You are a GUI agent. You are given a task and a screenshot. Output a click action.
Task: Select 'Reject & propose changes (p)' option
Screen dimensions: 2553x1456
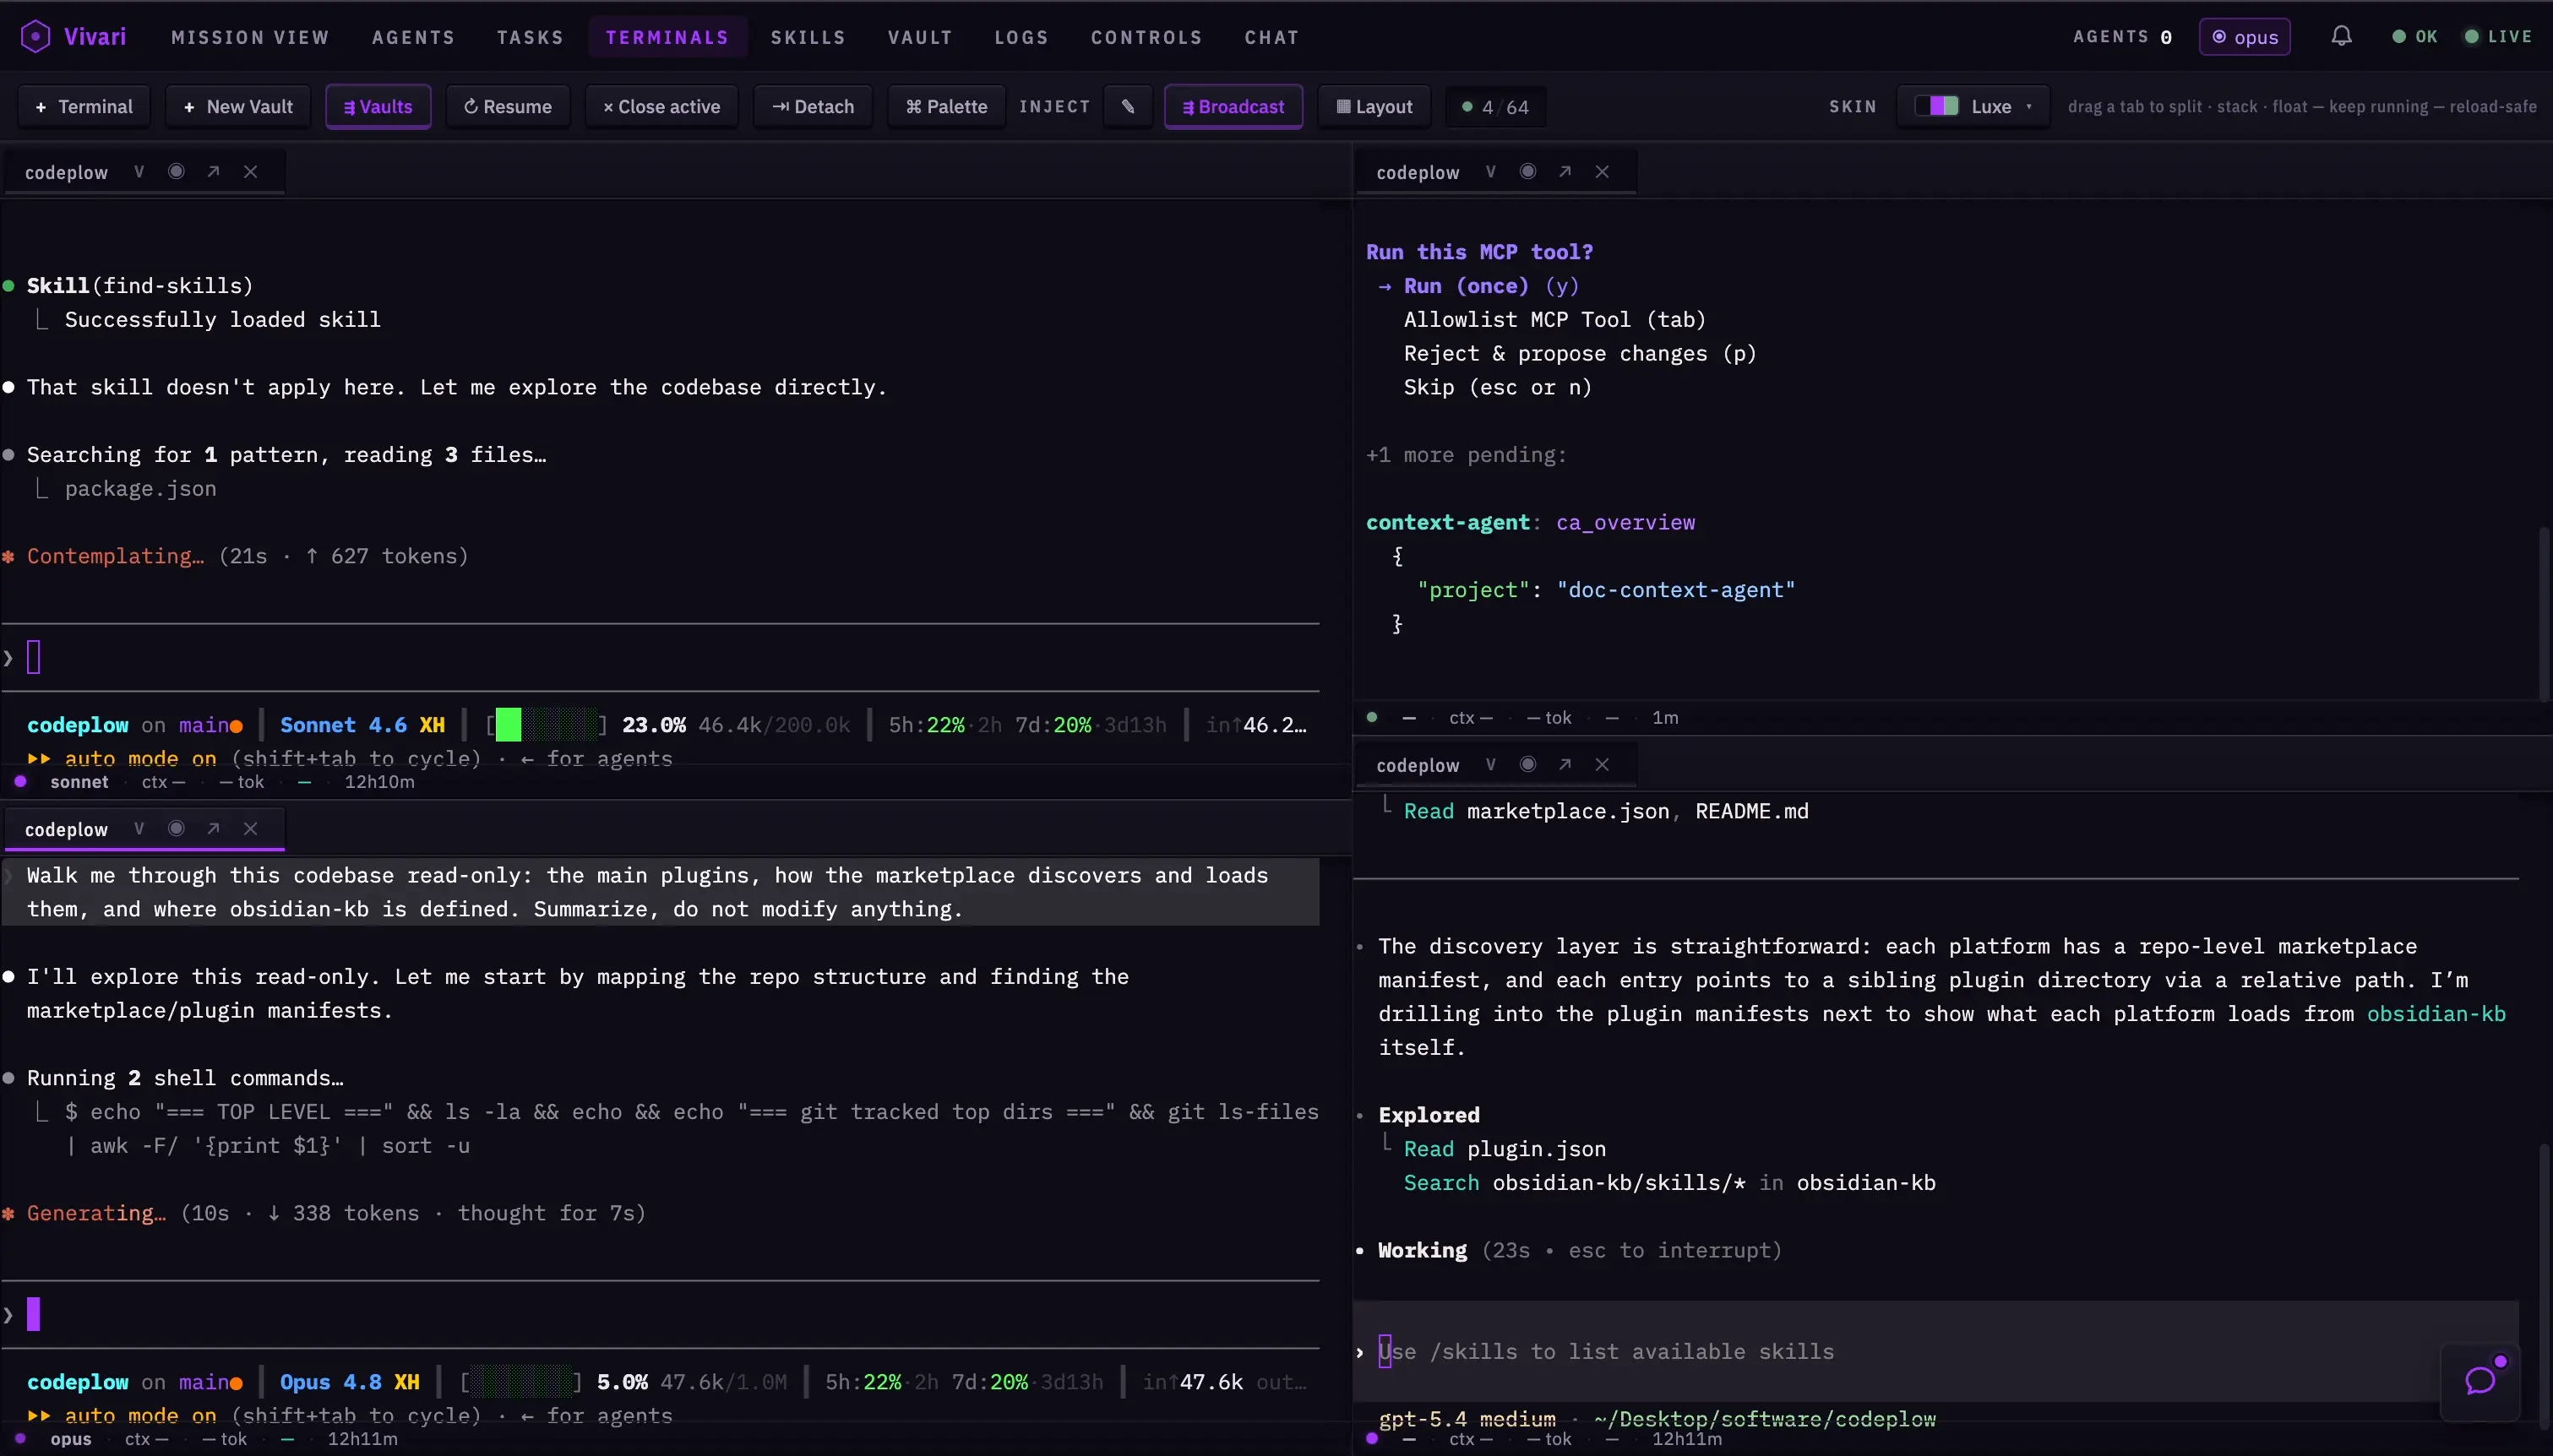pos(1580,353)
